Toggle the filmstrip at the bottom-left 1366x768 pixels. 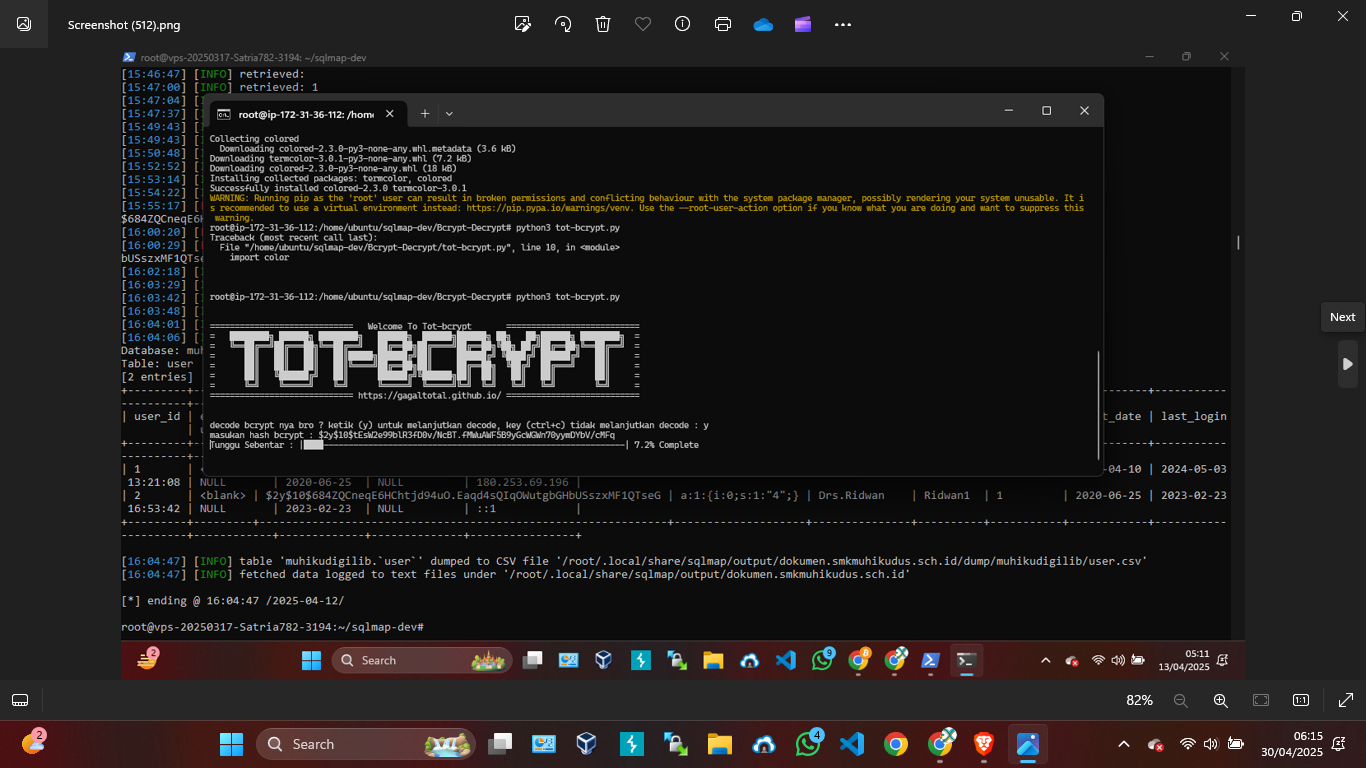click(20, 700)
